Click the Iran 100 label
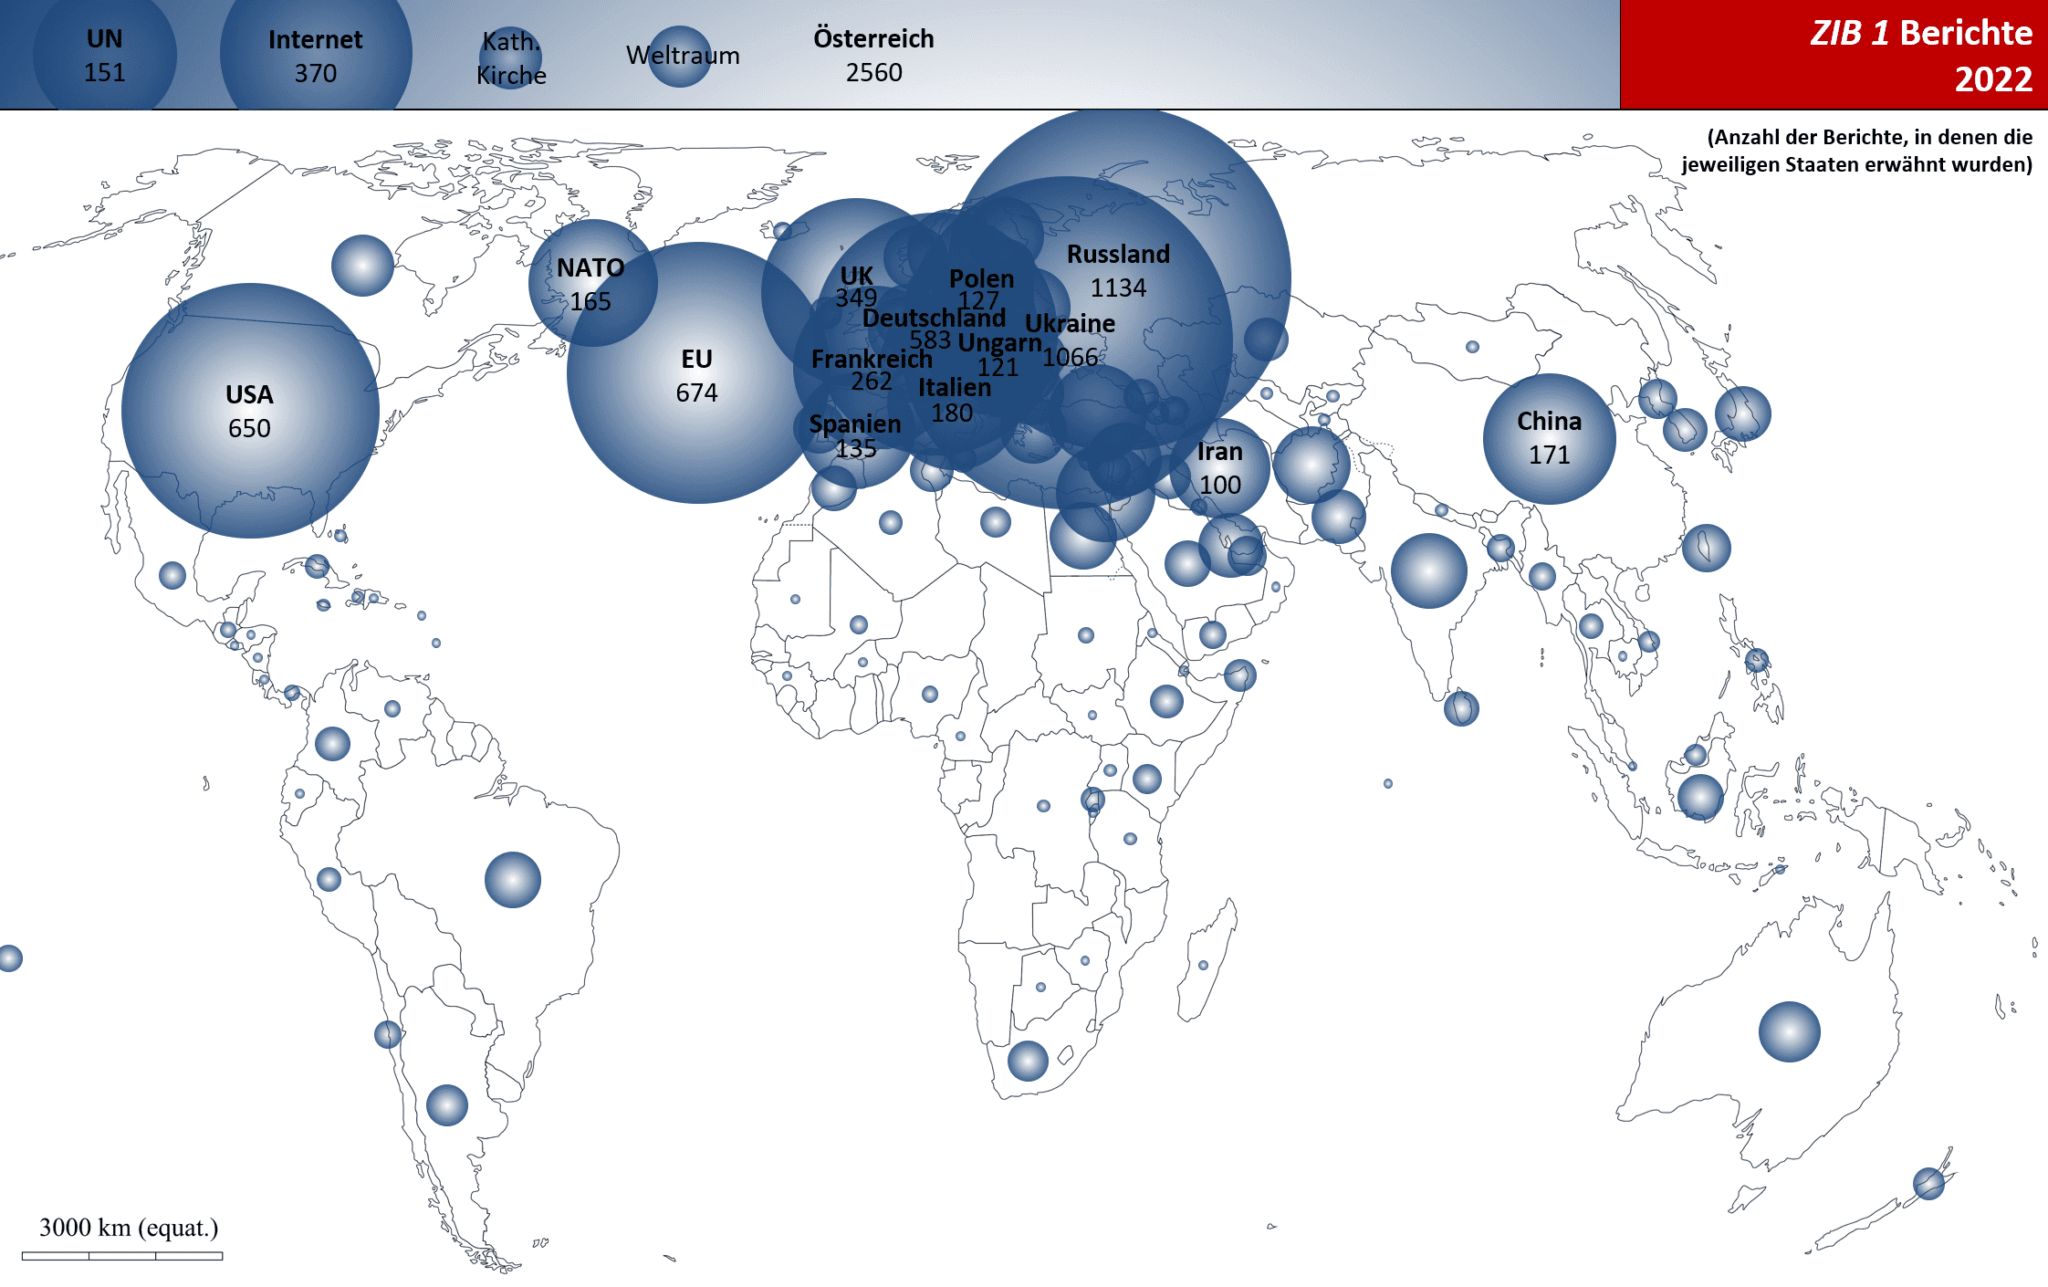This screenshot has height=1287, width=2048. pyautogui.click(x=1220, y=468)
